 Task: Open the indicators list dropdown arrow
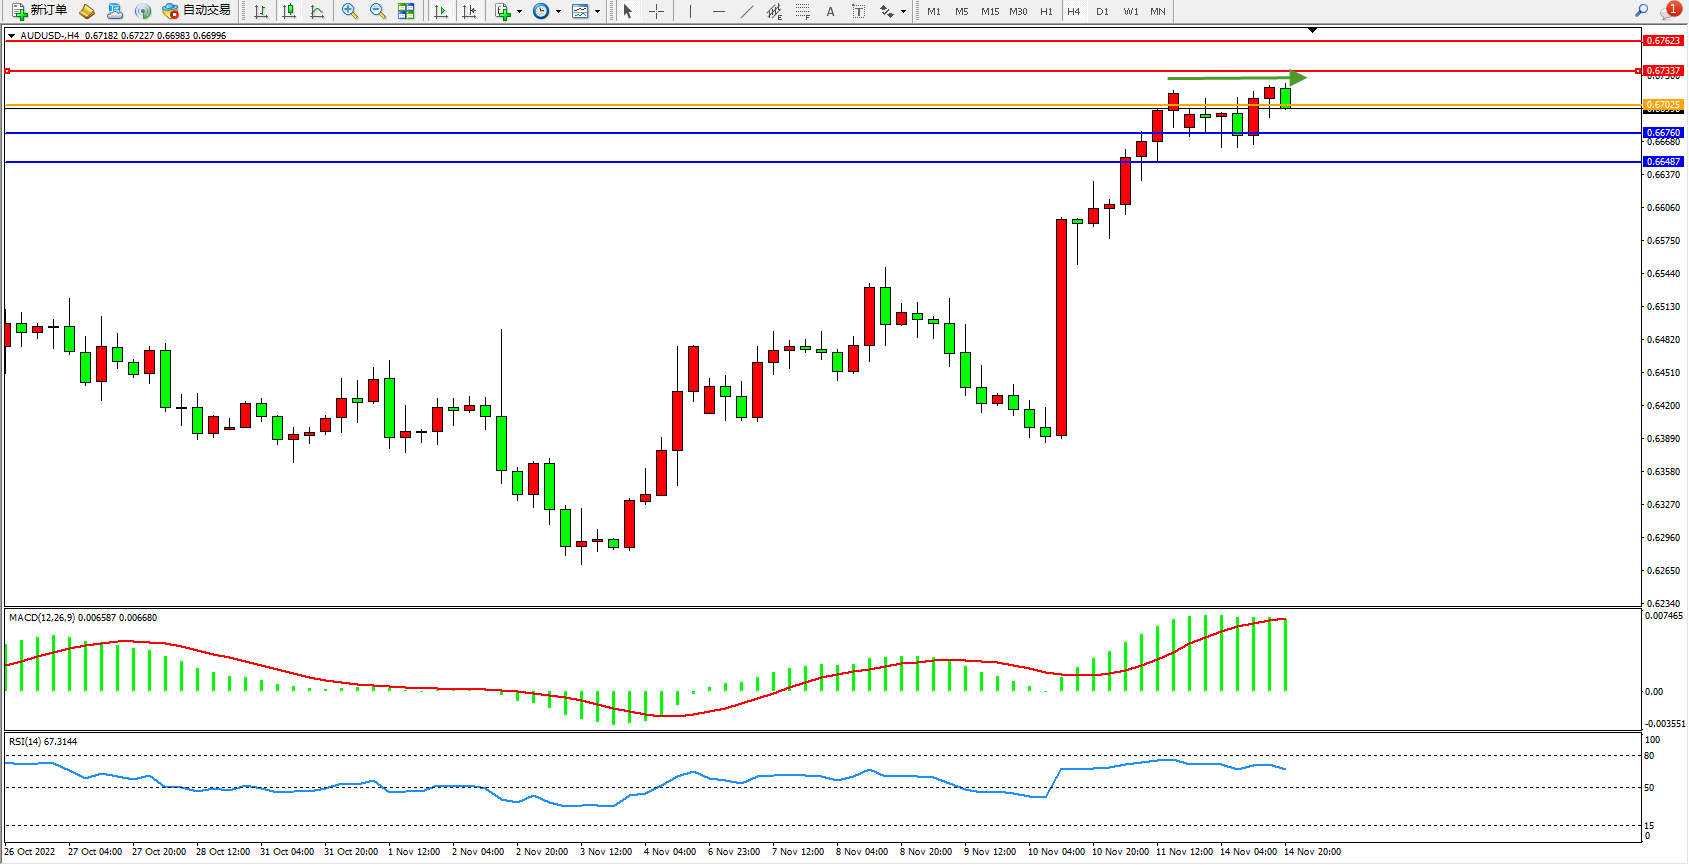point(519,12)
